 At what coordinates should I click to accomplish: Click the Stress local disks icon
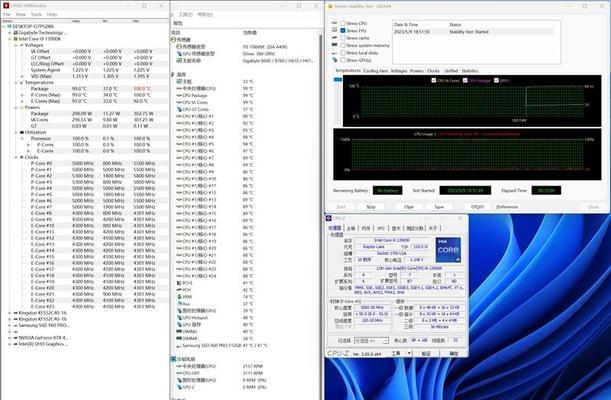(334, 53)
